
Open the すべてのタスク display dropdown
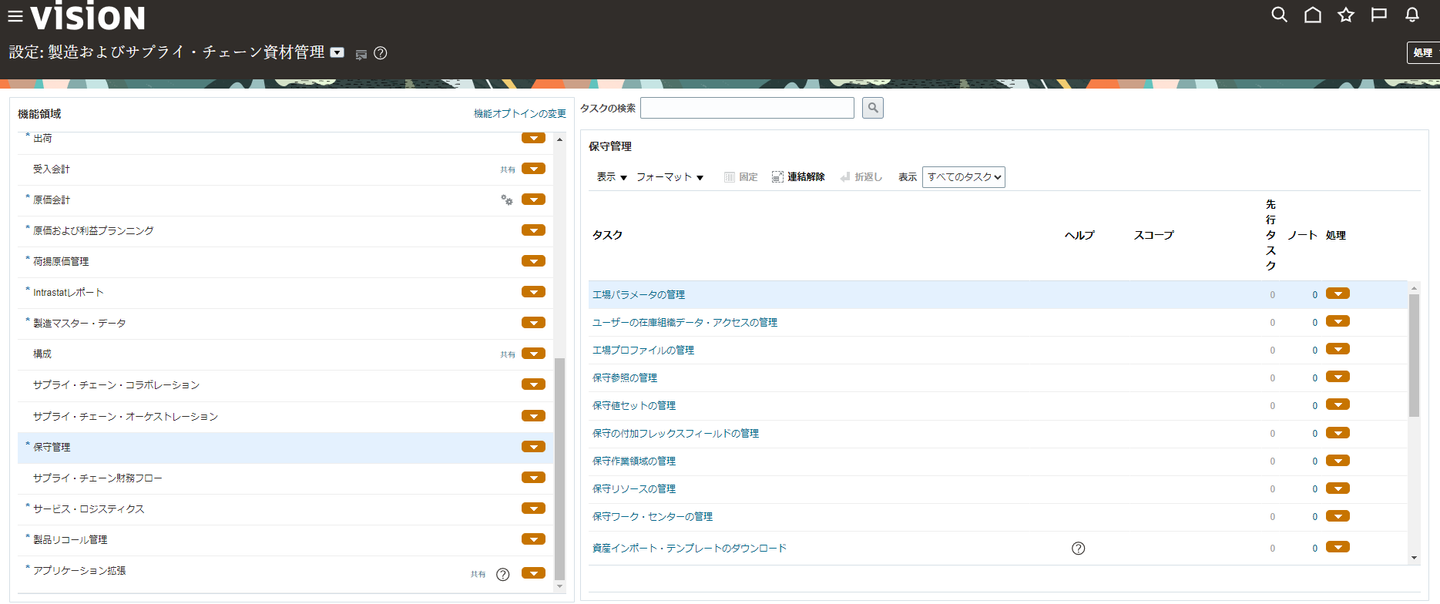pos(963,177)
